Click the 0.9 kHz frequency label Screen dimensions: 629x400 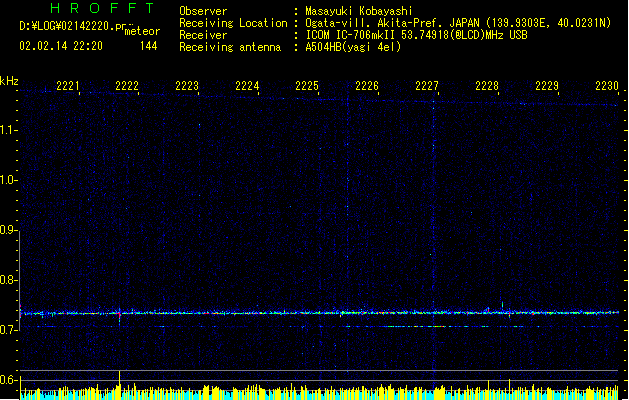pos(9,230)
